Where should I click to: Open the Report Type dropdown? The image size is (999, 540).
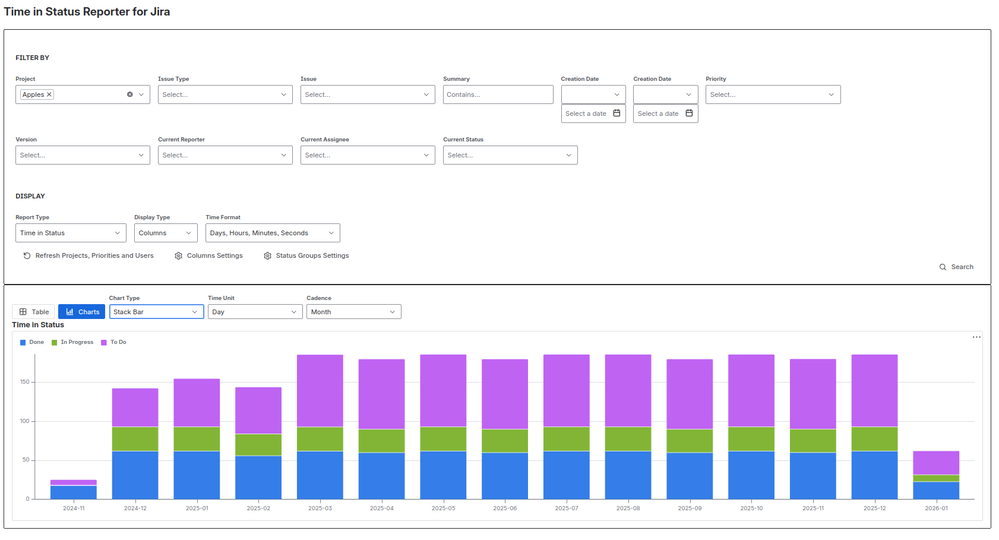[71, 233]
